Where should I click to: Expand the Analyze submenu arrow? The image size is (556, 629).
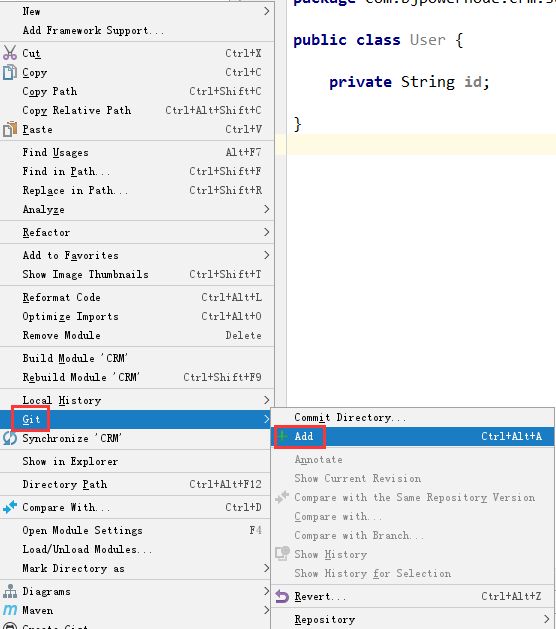pyautogui.click(x=267, y=209)
